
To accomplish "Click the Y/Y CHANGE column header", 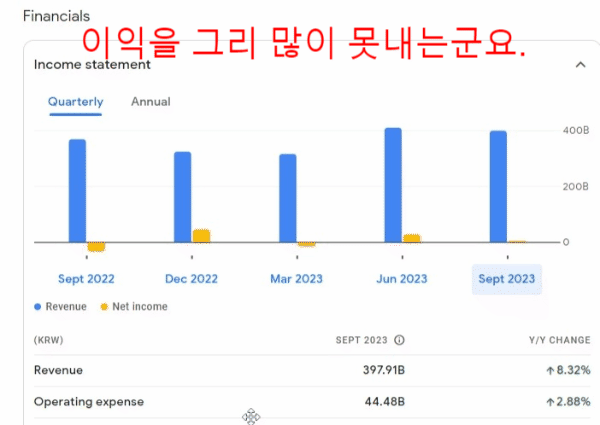I will pyautogui.click(x=560, y=340).
